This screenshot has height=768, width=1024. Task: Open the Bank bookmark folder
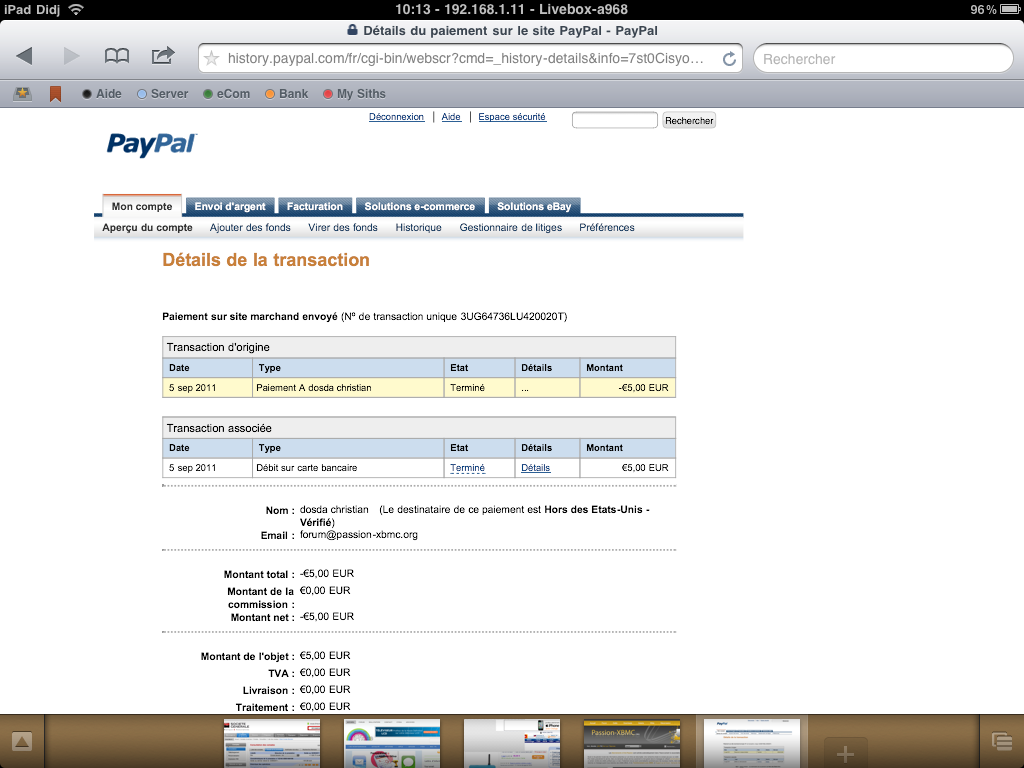click(287, 94)
